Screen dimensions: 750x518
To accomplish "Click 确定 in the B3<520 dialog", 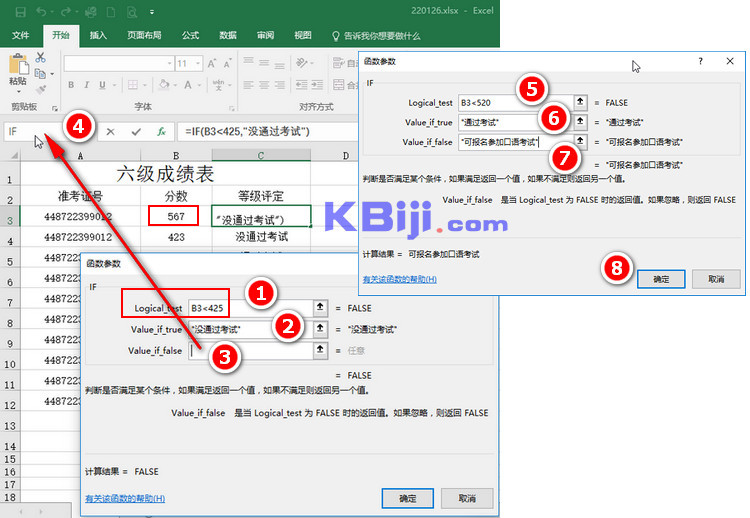I will pos(661,279).
